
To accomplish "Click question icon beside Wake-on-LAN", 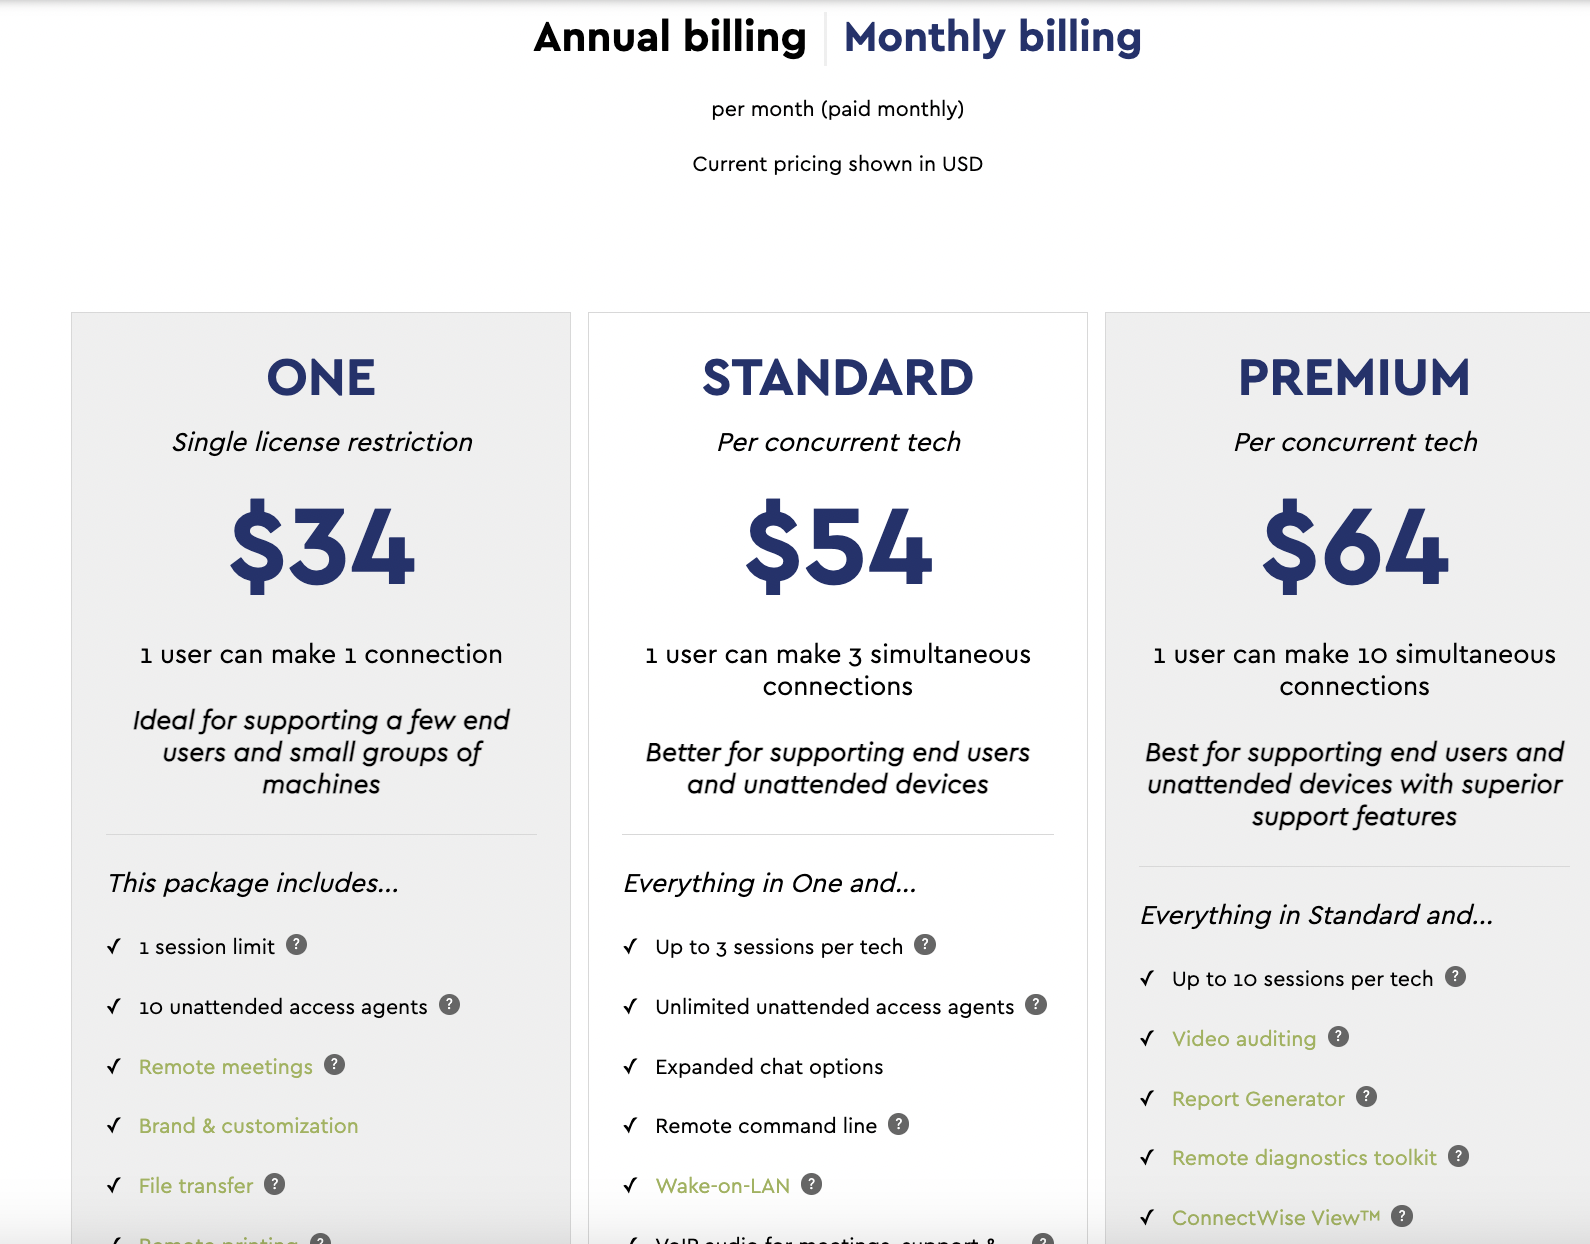I will point(812,1184).
